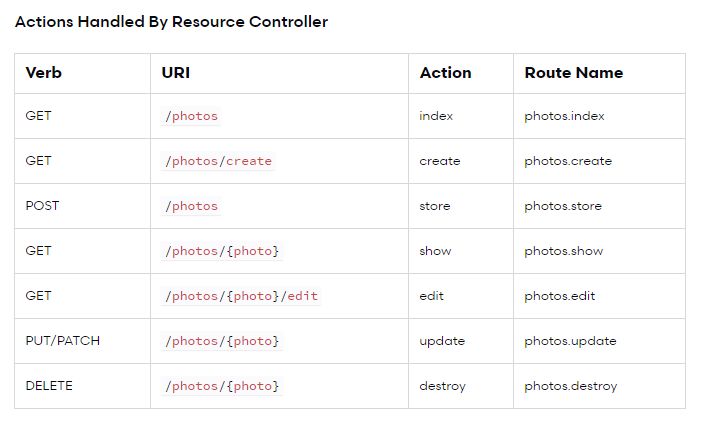This screenshot has height=429, width=706.
Task: Click the photos.destroy route name
Action: coord(570,386)
